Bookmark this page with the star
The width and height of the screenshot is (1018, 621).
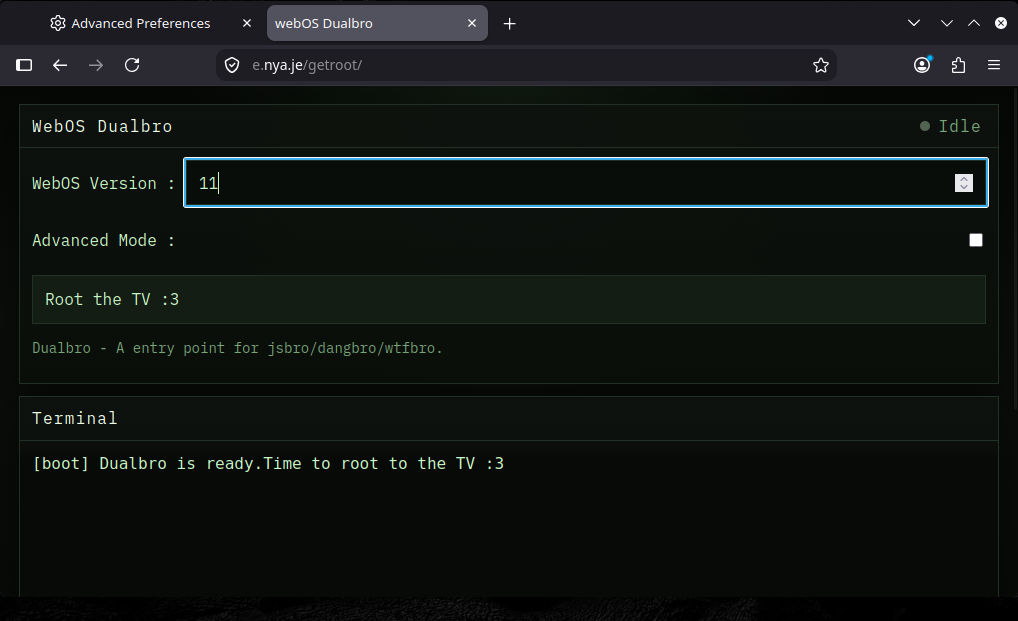[821, 65]
